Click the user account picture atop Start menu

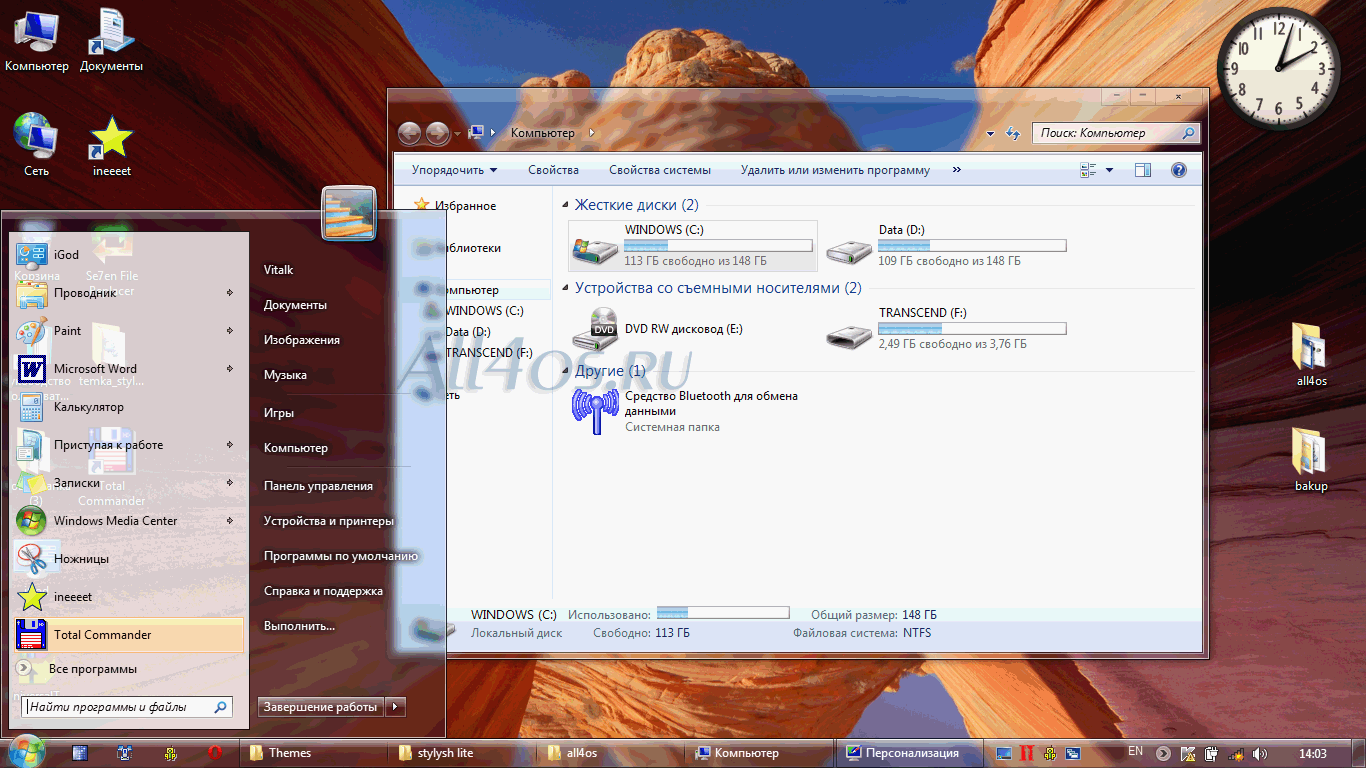pyautogui.click(x=349, y=213)
